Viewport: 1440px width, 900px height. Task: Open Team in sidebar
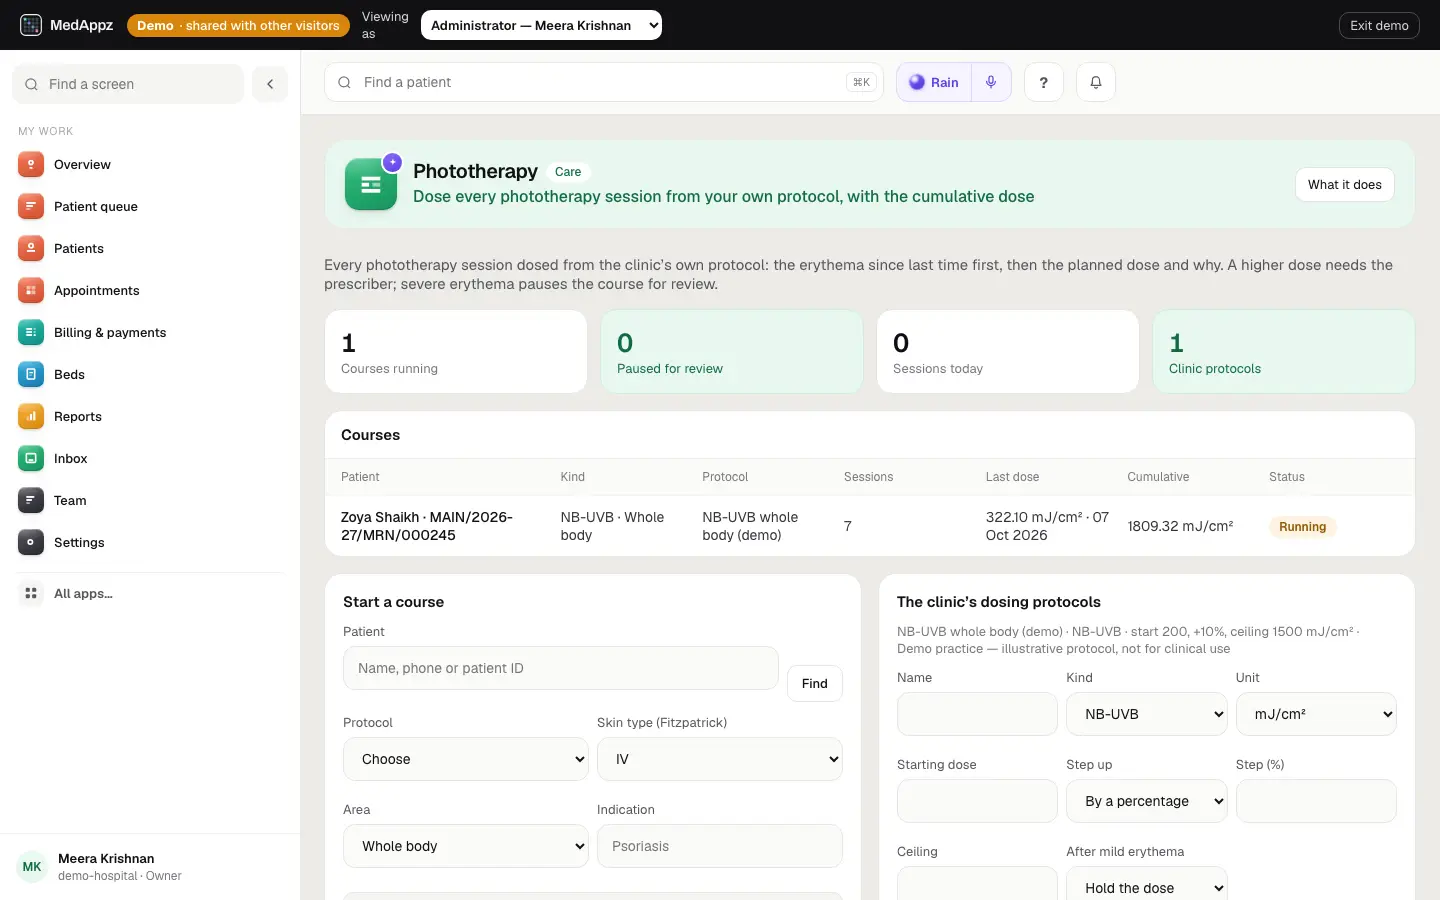[x=150, y=500]
